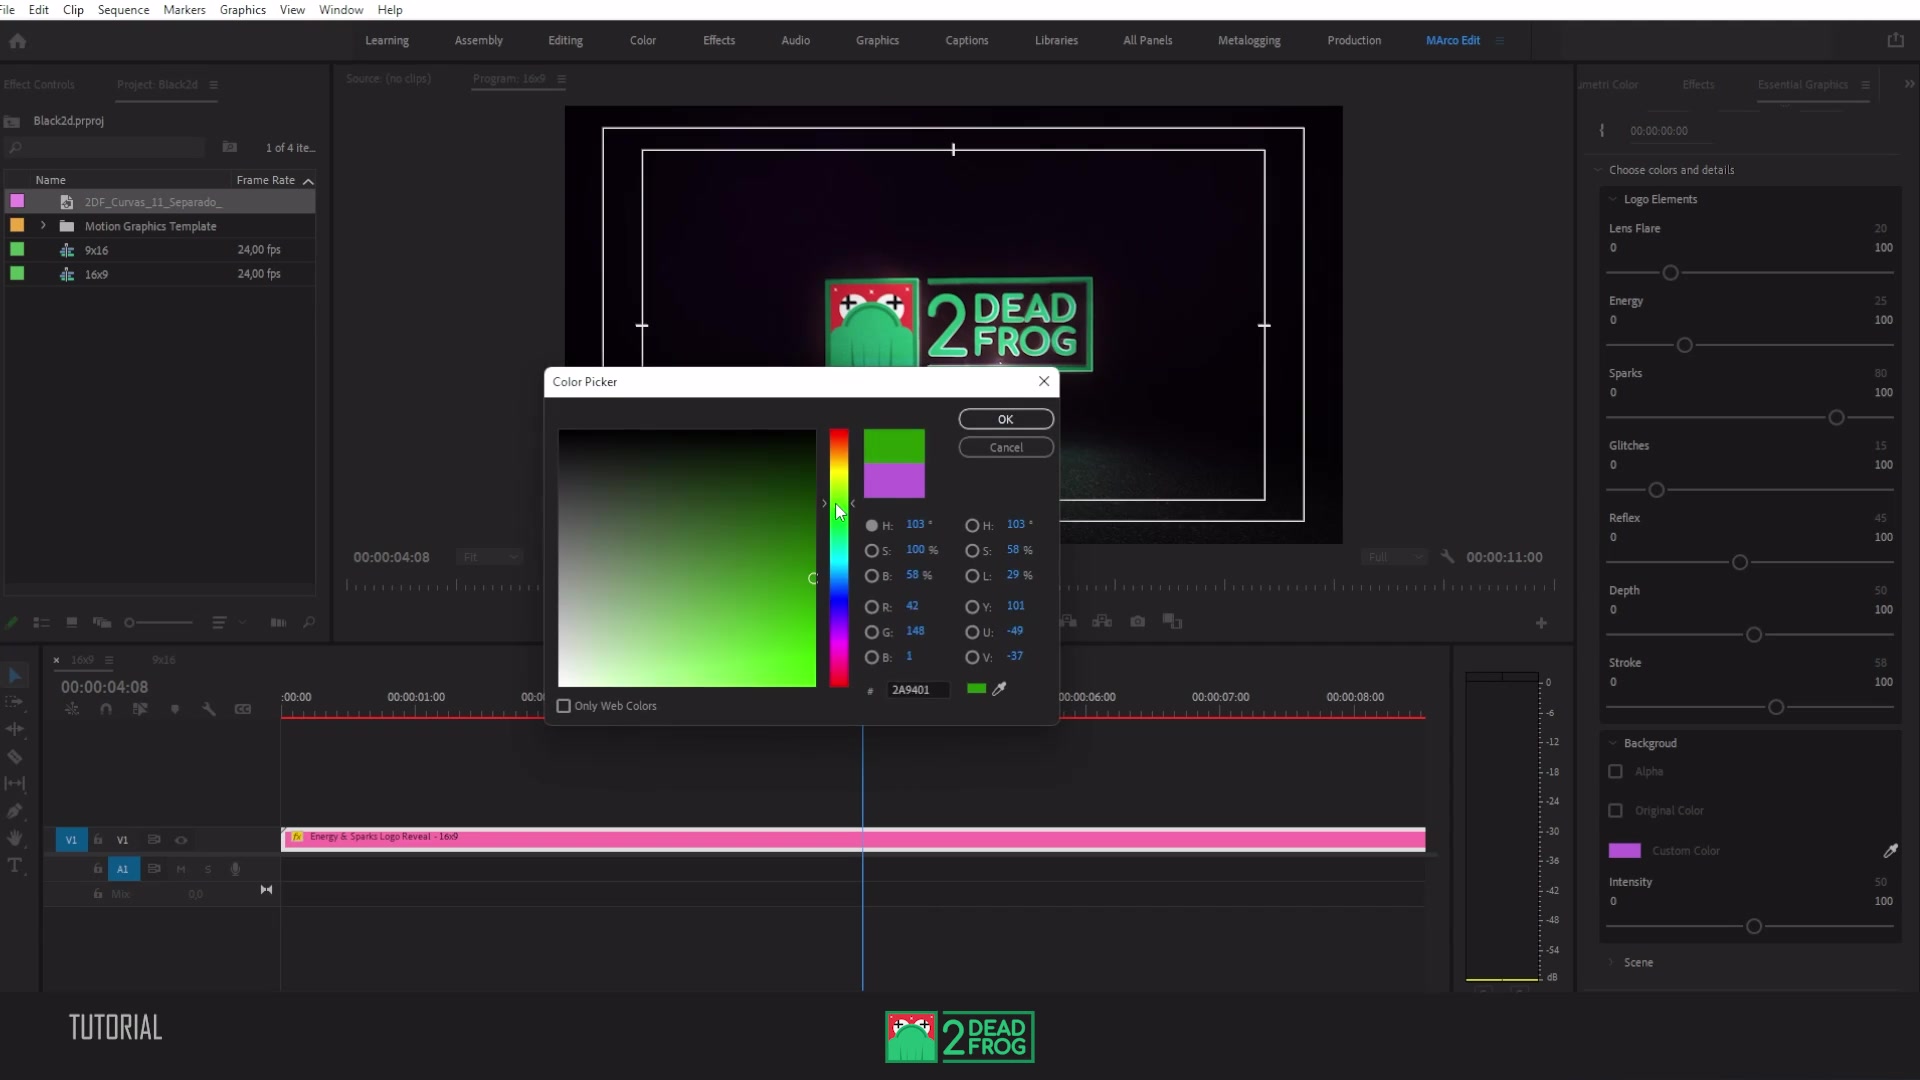The height and width of the screenshot is (1080, 1920).
Task: Open the Graphics menu
Action: 243,10
